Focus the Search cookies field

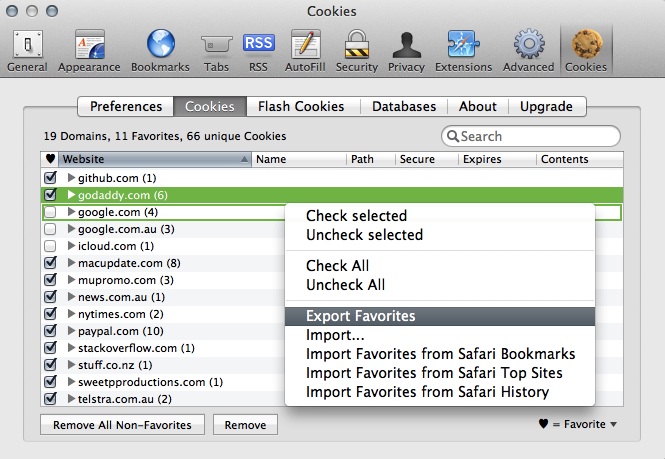tap(531, 136)
